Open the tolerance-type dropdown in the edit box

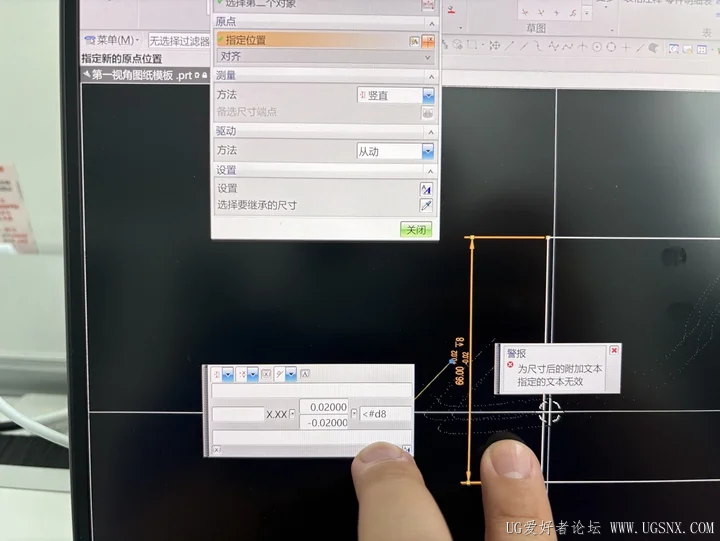(x=253, y=375)
